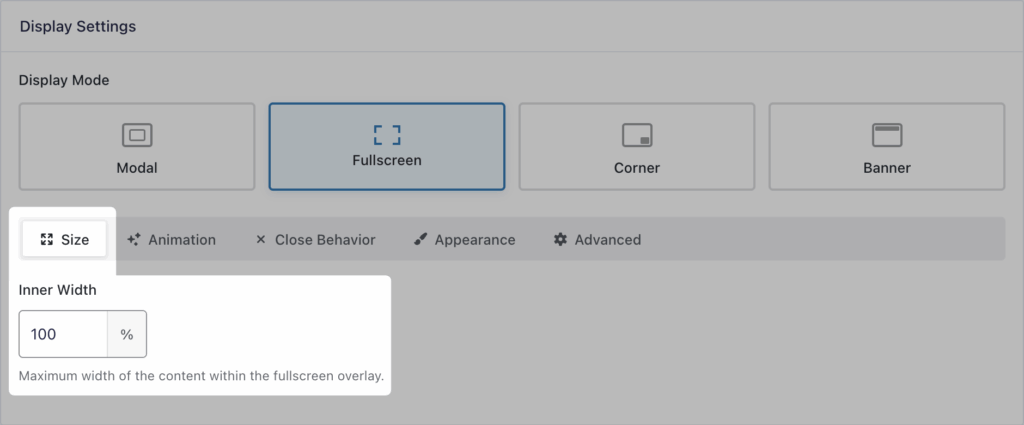The height and width of the screenshot is (425, 1024).
Task: Show the Advanced settings tab
Action: click(607, 240)
